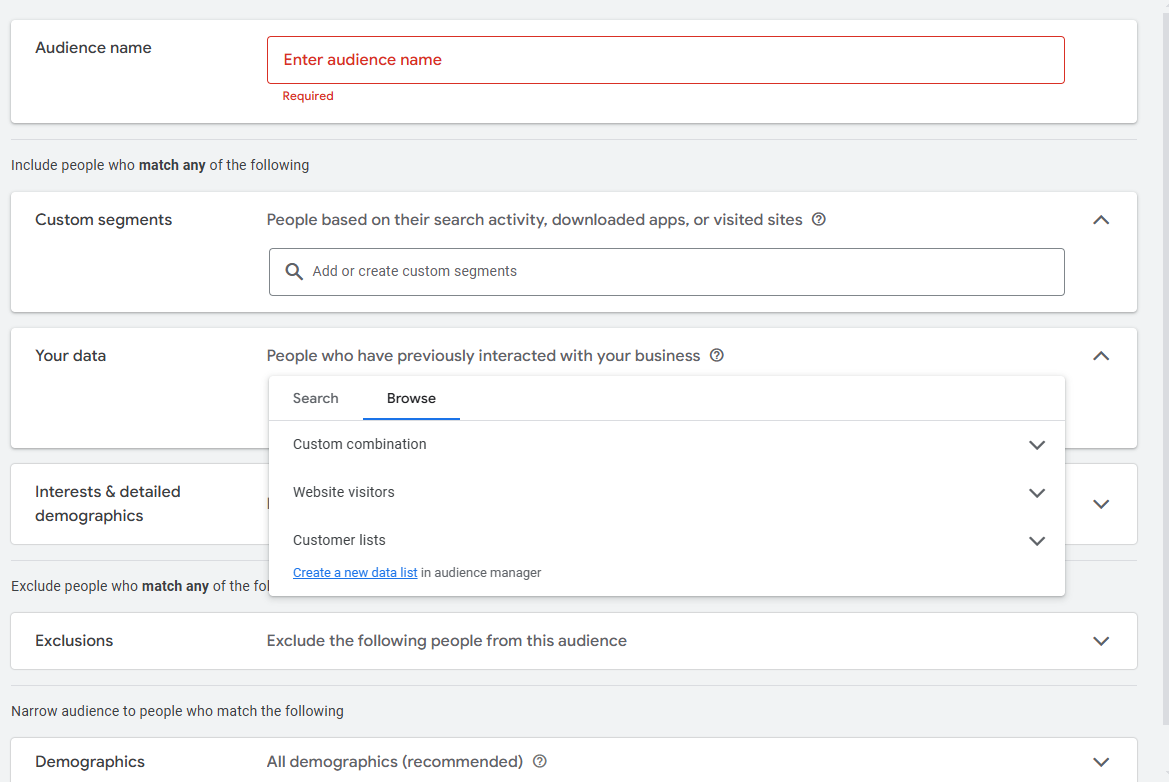Click the All demographics recommended label
This screenshot has width=1169, height=782.
coord(393,761)
